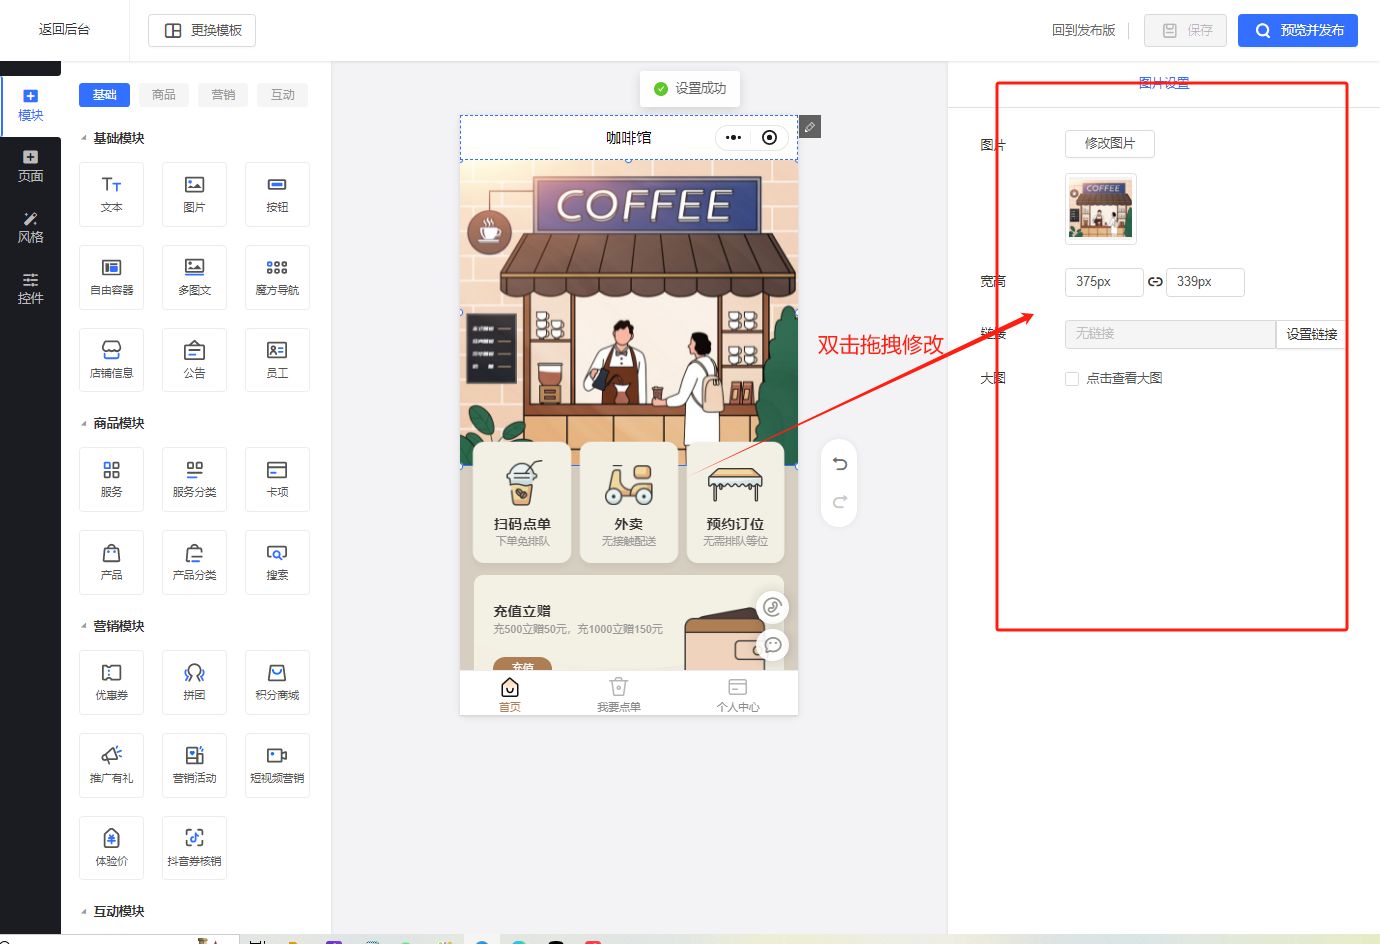Screen dimensions: 1380x944
Task: Select the 产品 product module
Action: (x=111, y=562)
